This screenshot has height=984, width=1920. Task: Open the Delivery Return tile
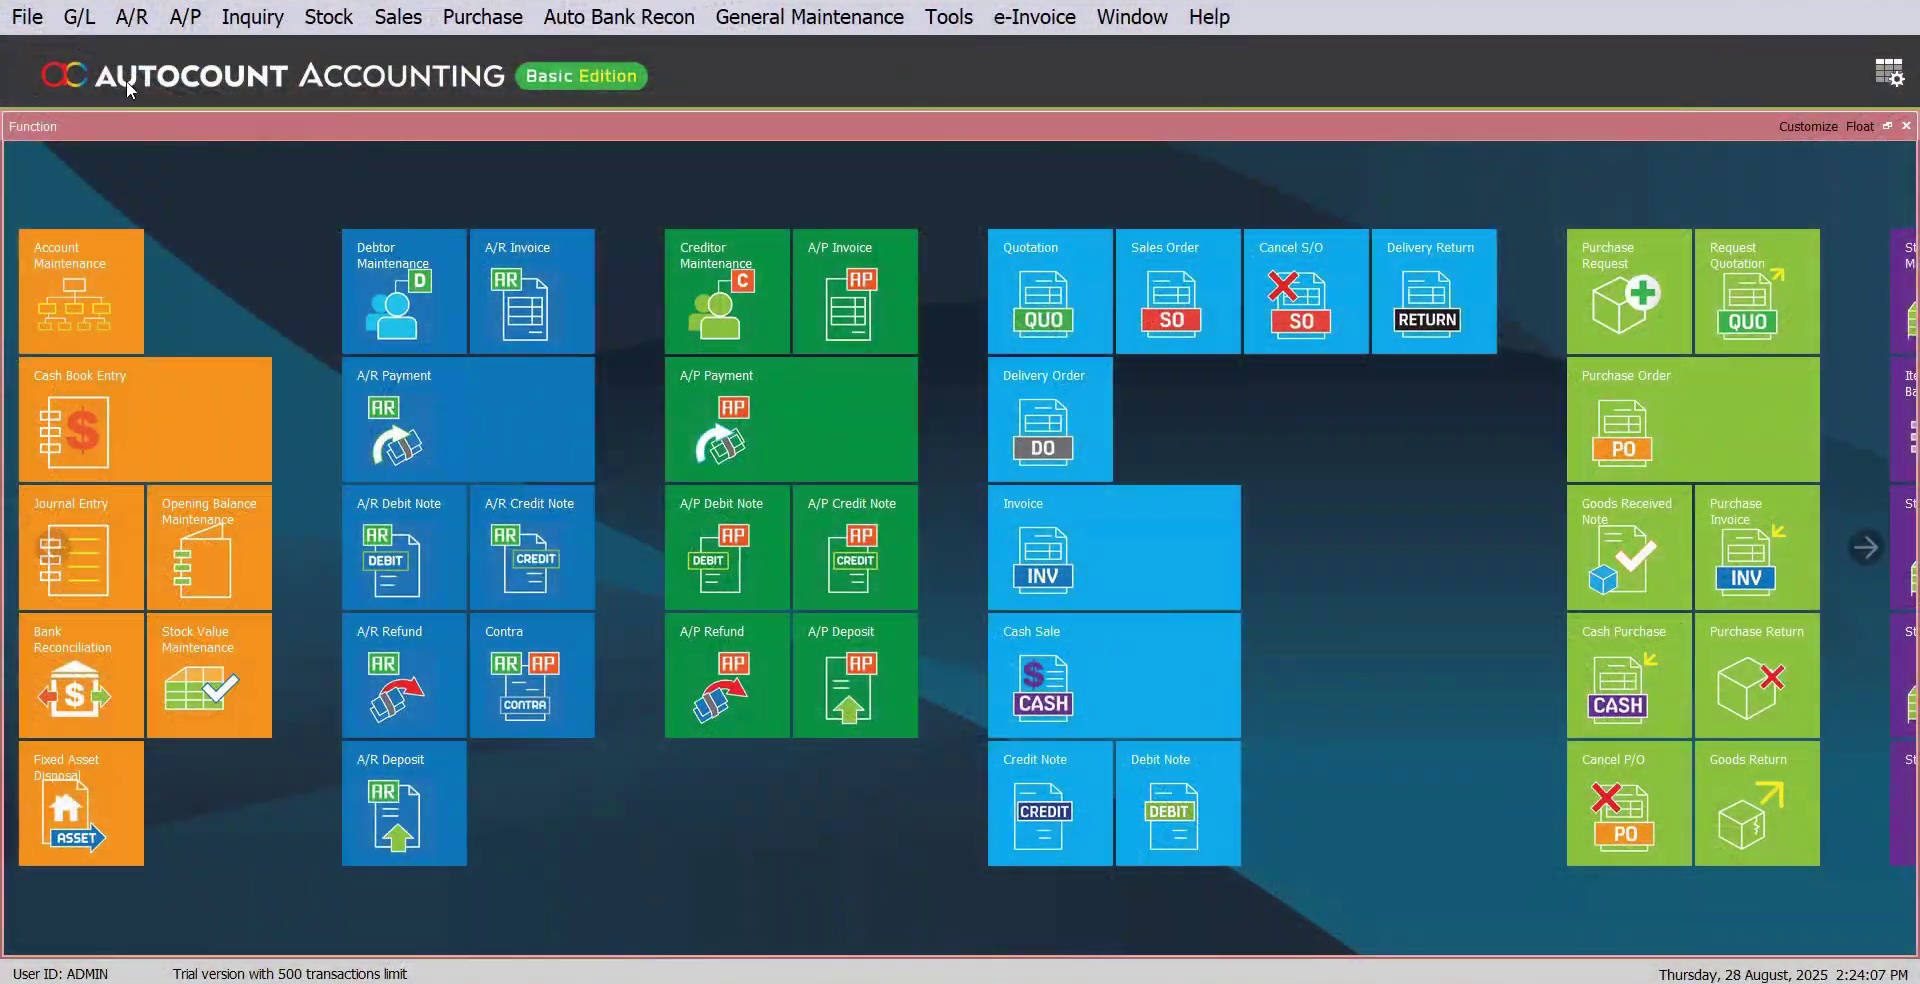pyautogui.click(x=1434, y=291)
